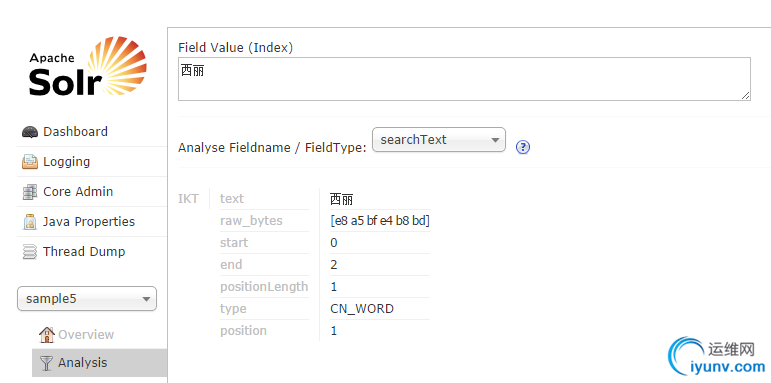The height and width of the screenshot is (383, 771).
Task: Click the textarea resize grip corner
Action: pyautogui.click(x=745, y=95)
